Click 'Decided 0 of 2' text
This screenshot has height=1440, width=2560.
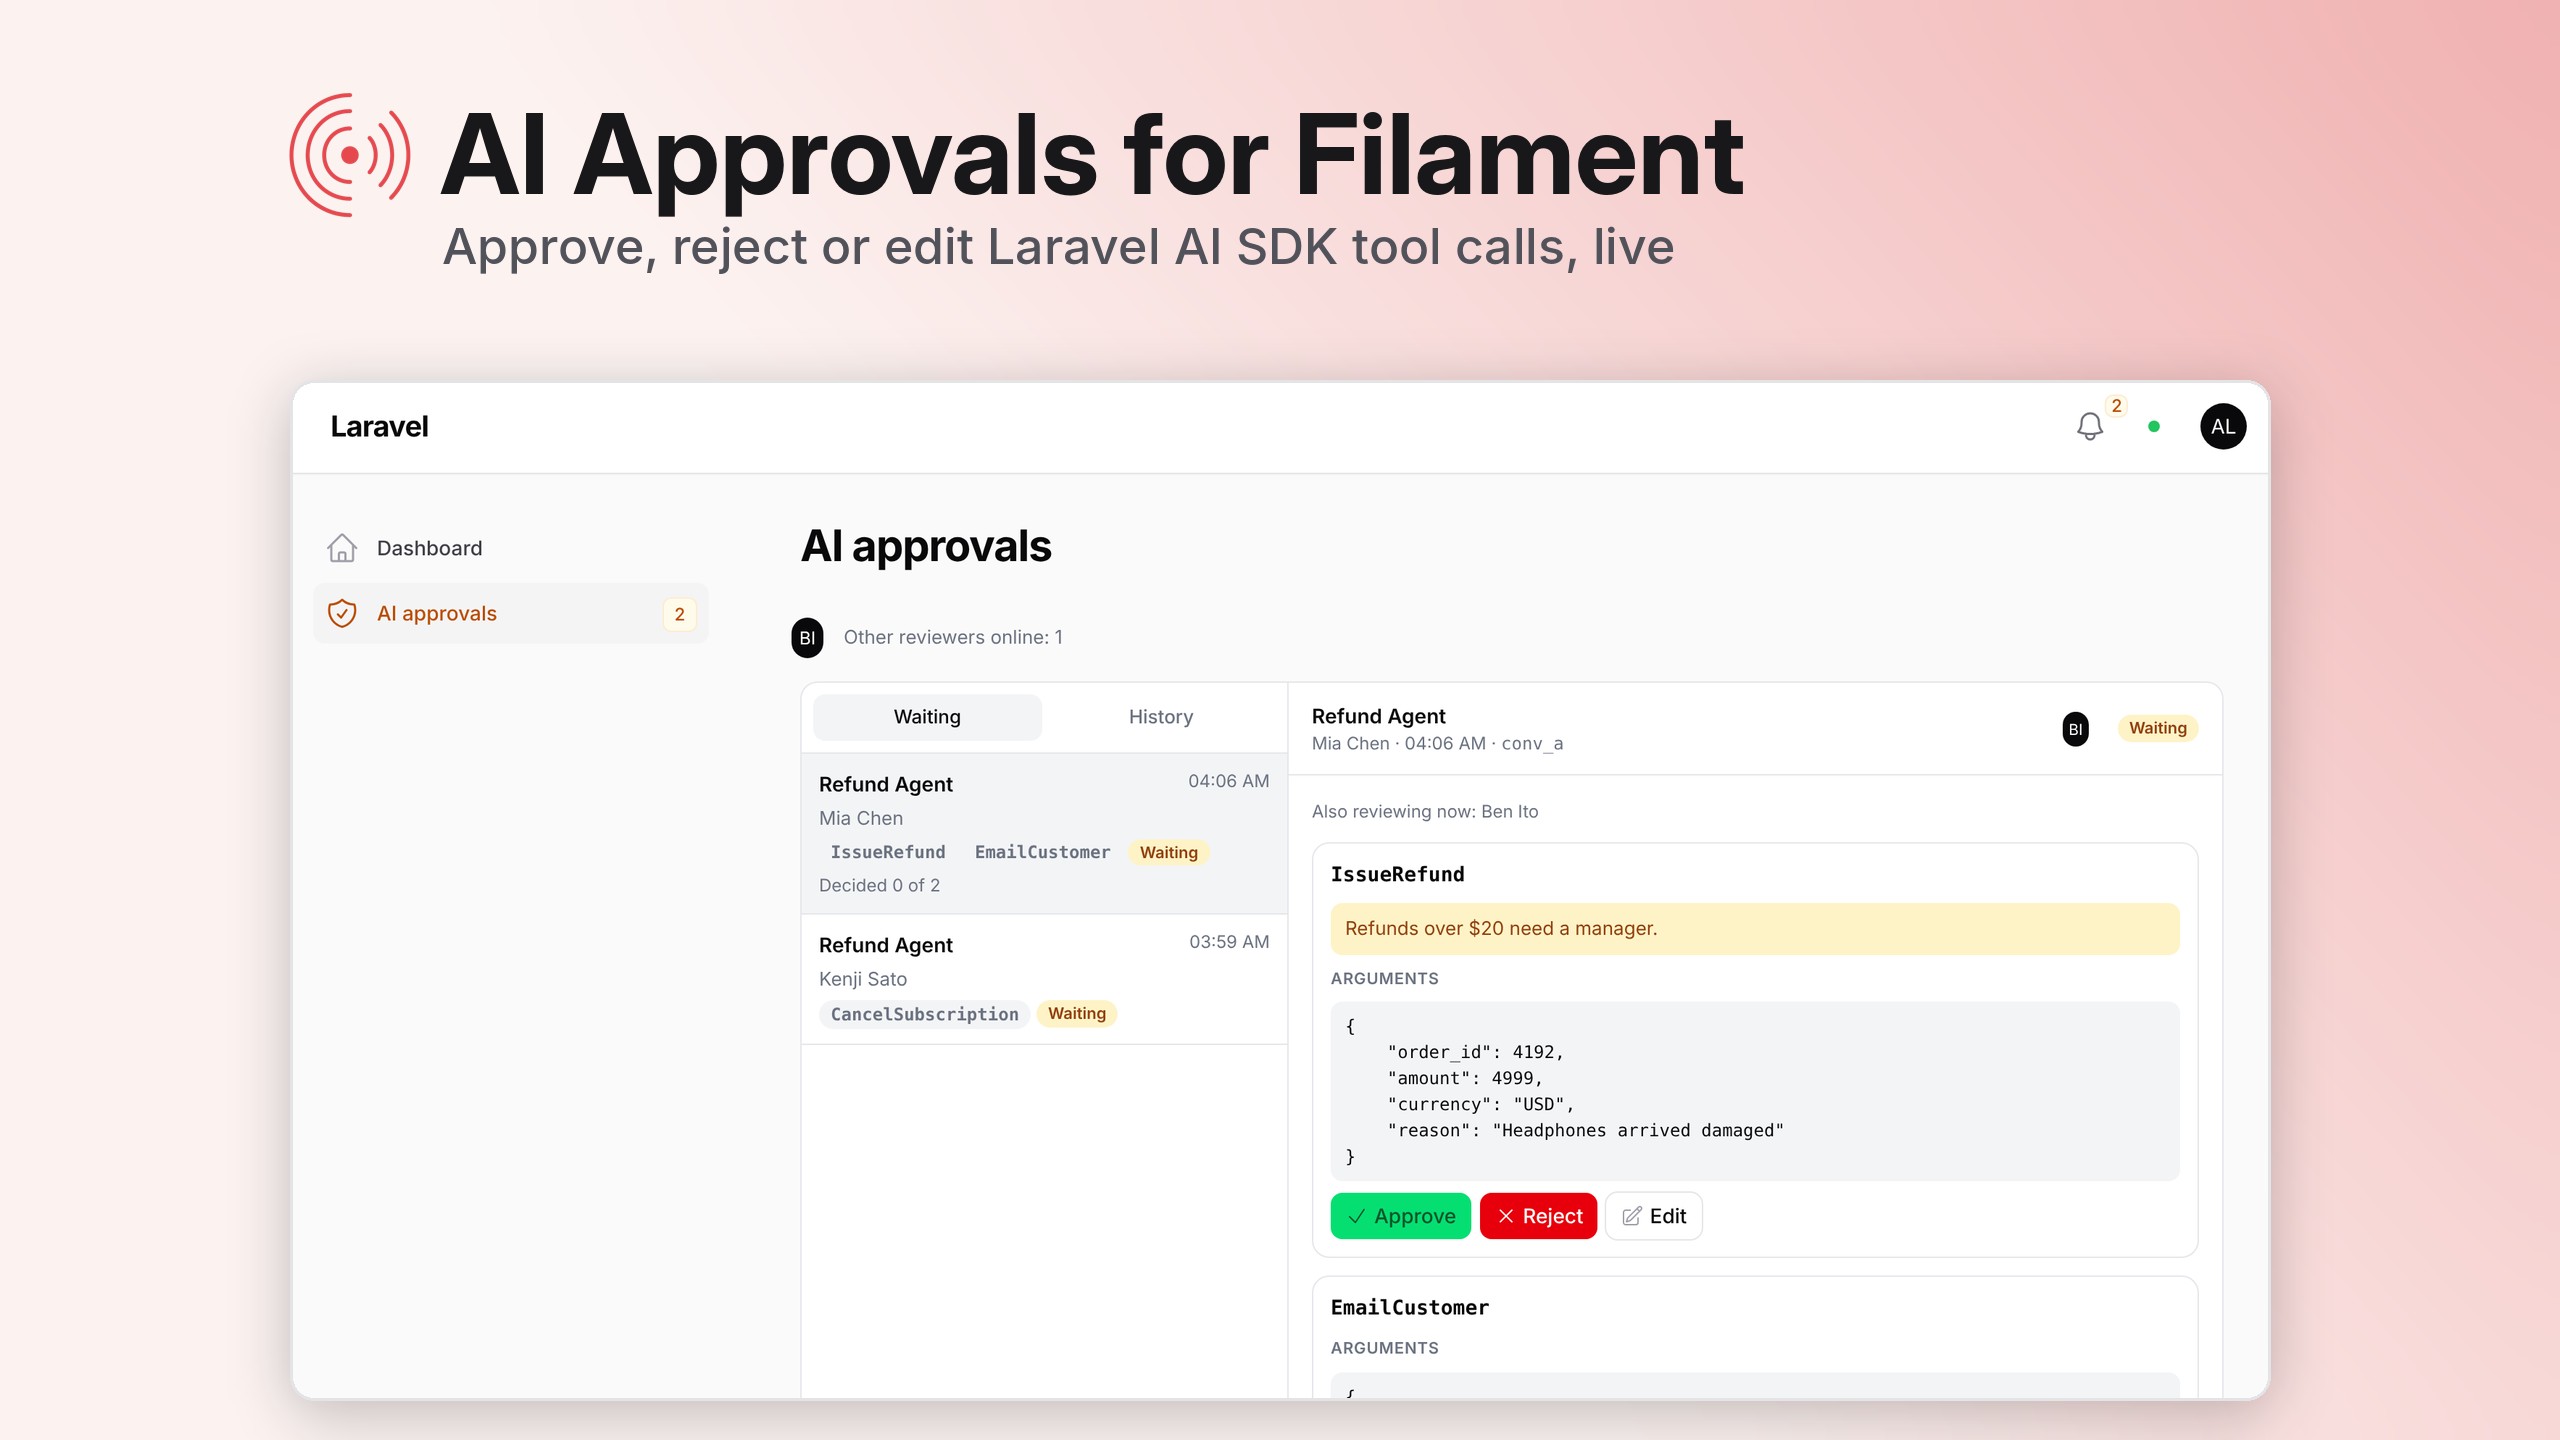tap(879, 885)
